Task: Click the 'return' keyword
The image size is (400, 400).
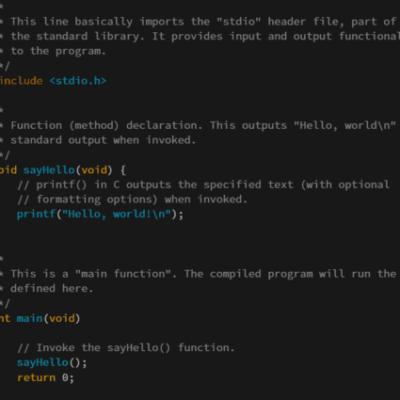Action: (36, 378)
